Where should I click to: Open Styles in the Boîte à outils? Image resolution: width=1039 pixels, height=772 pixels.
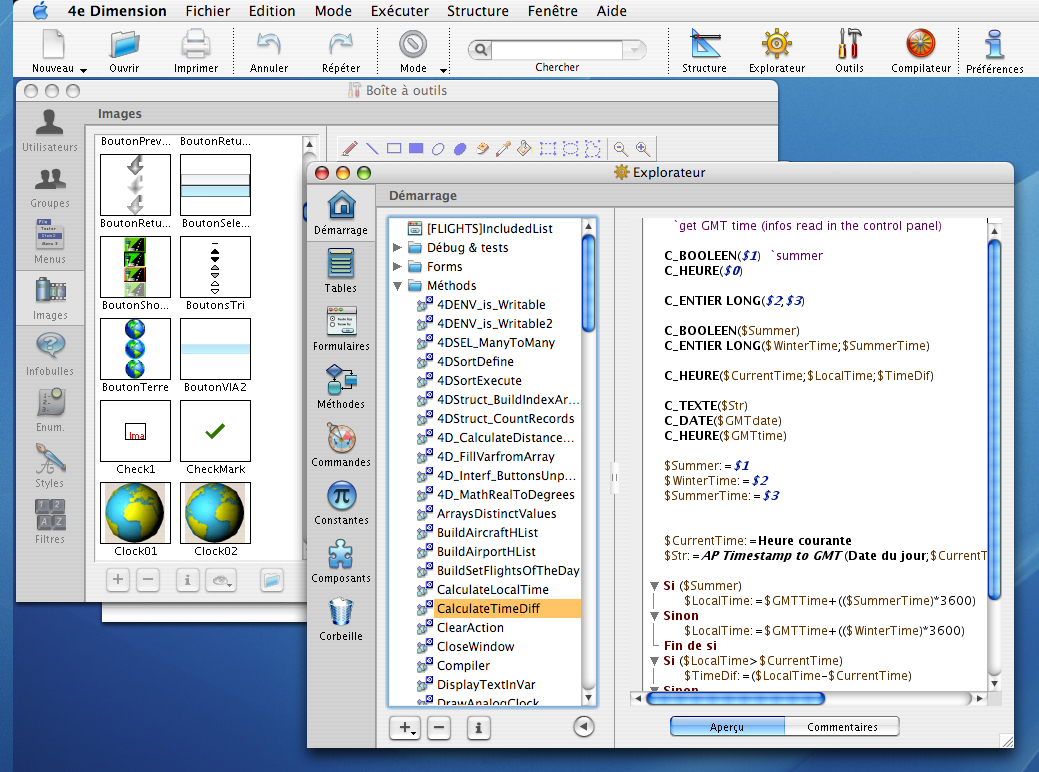[x=50, y=467]
